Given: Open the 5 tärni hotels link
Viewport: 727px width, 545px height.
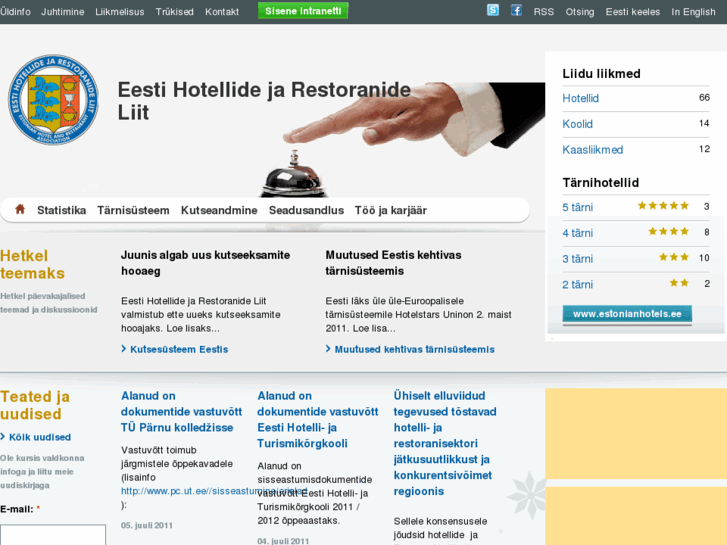Looking at the screenshot, I should (x=577, y=207).
